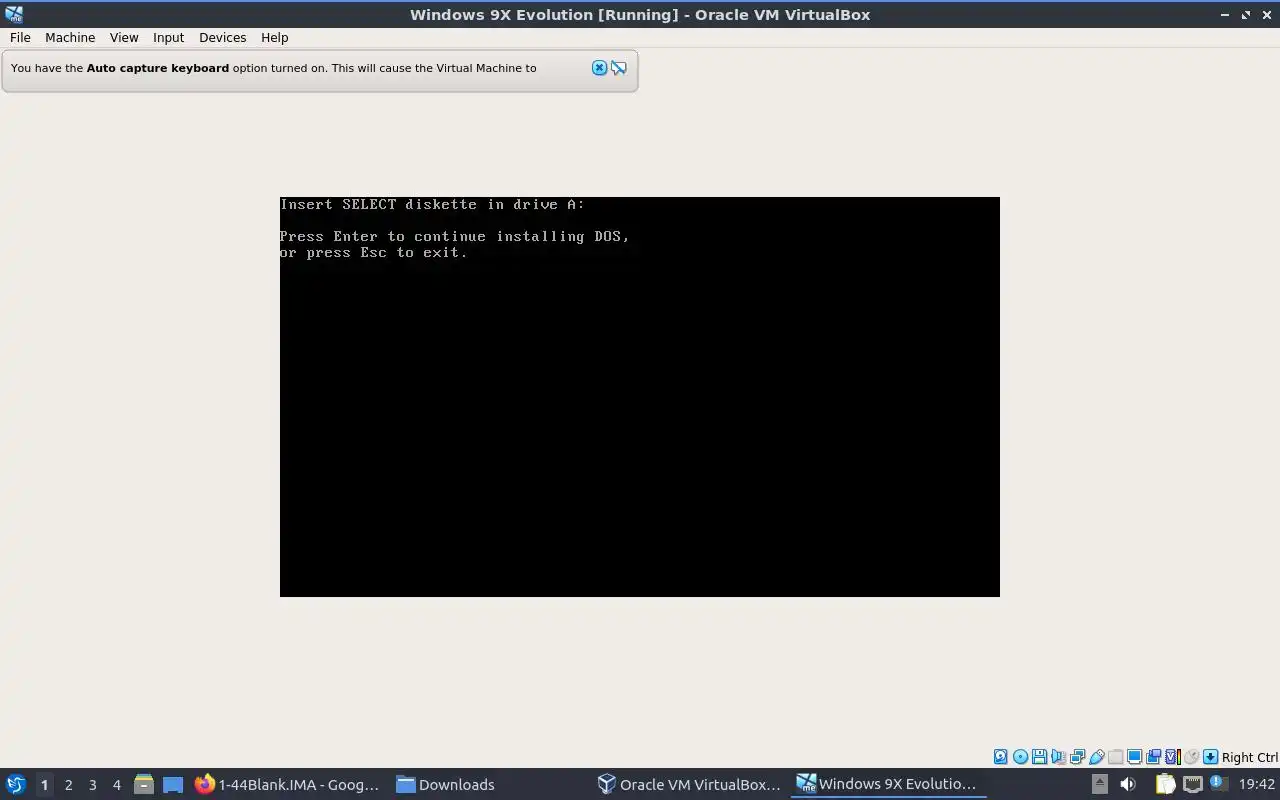
Task: Click the mouse integration status icon
Action: point(1191,757)
